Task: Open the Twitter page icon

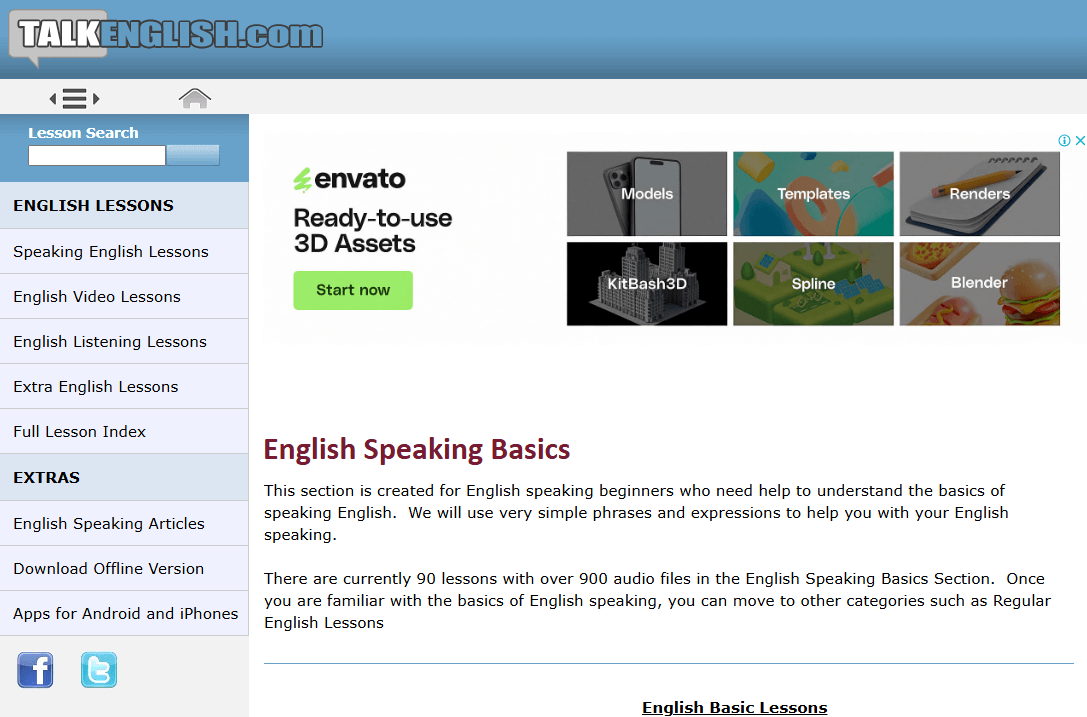Action: pyautogui.click(x=98, y=670)
